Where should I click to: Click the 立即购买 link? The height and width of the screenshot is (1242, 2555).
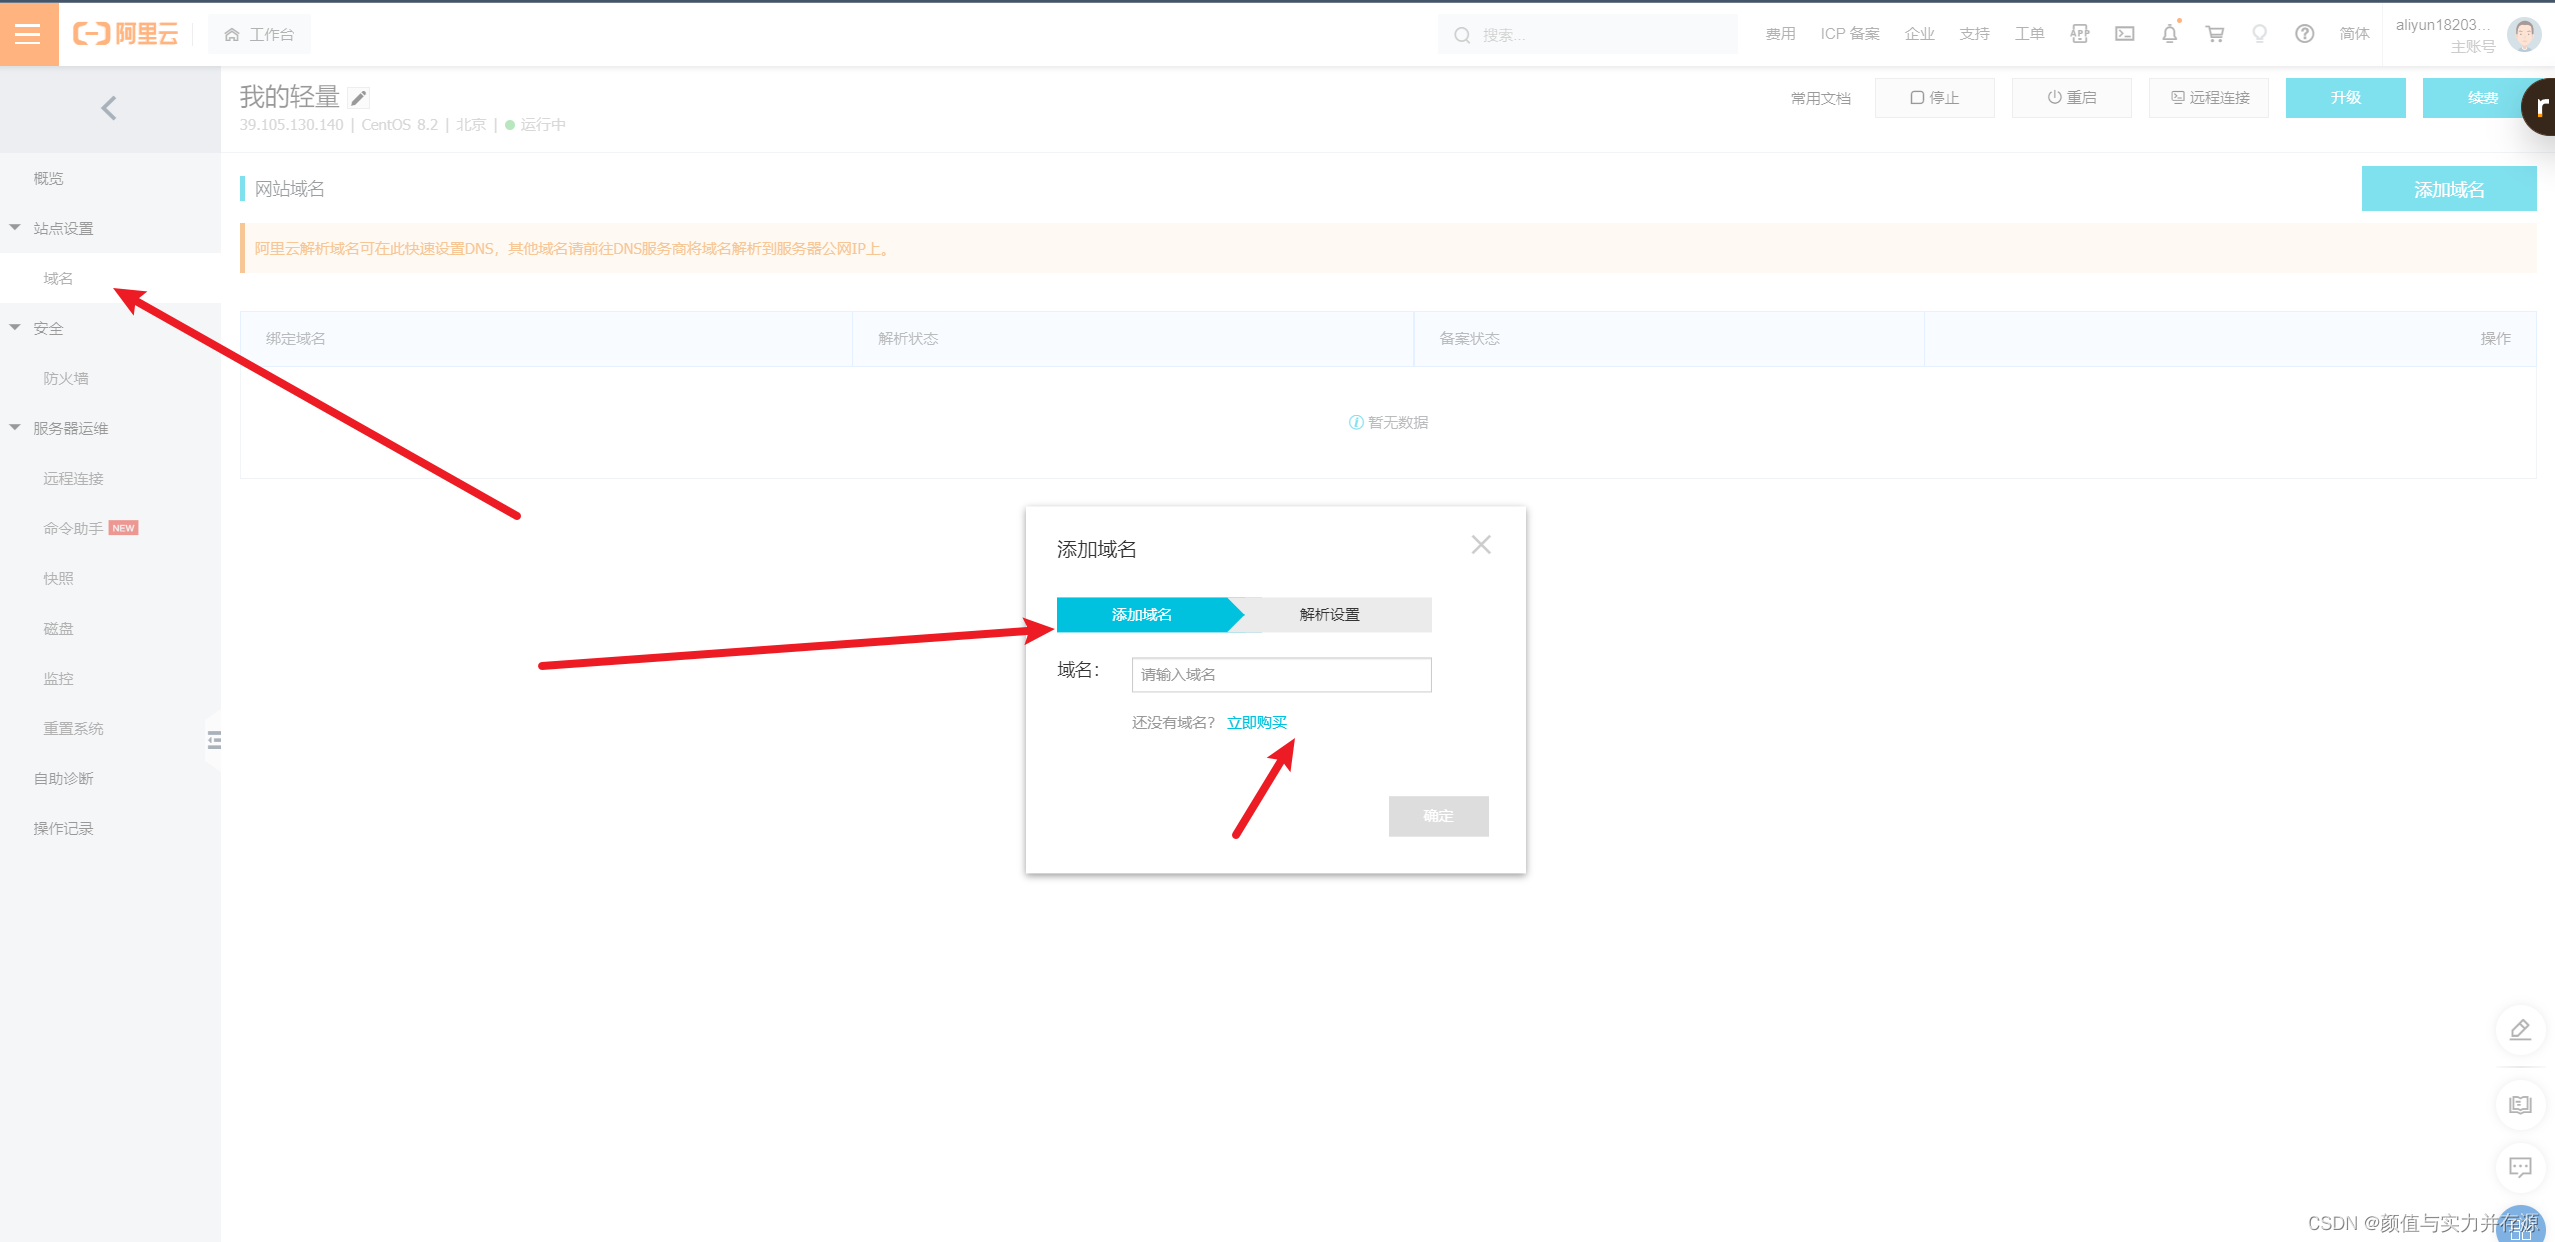point(1256,723)
